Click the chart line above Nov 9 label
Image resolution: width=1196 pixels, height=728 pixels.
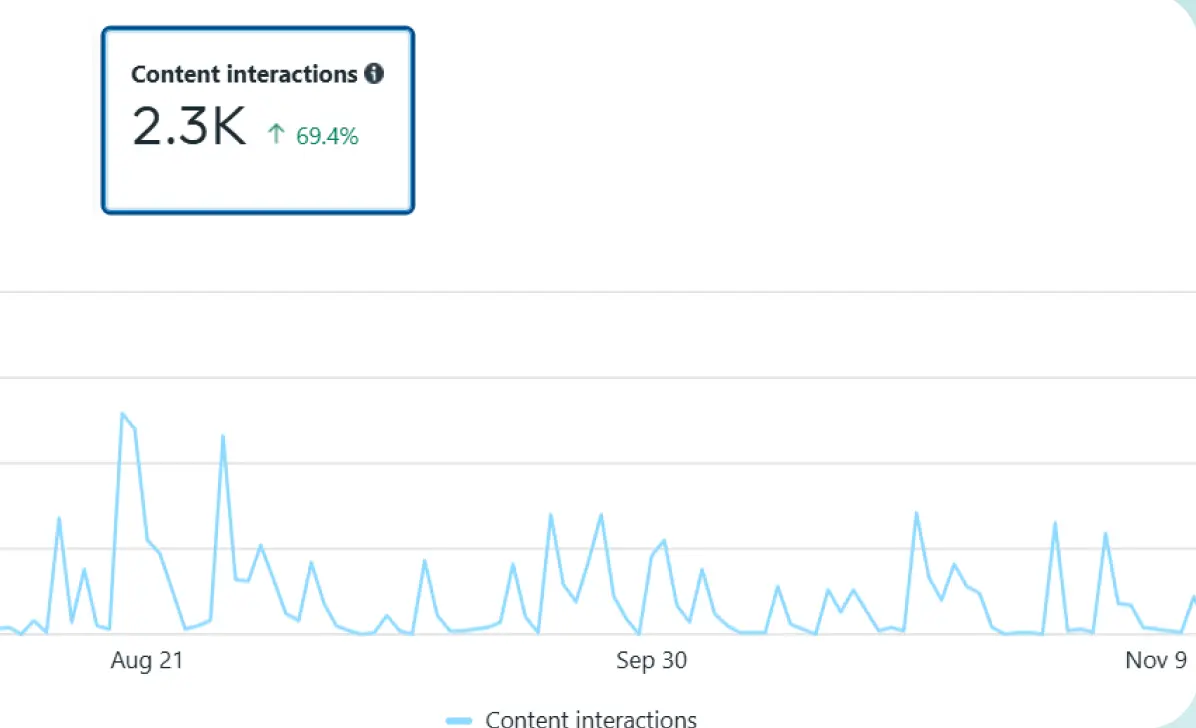point(1156,629)
